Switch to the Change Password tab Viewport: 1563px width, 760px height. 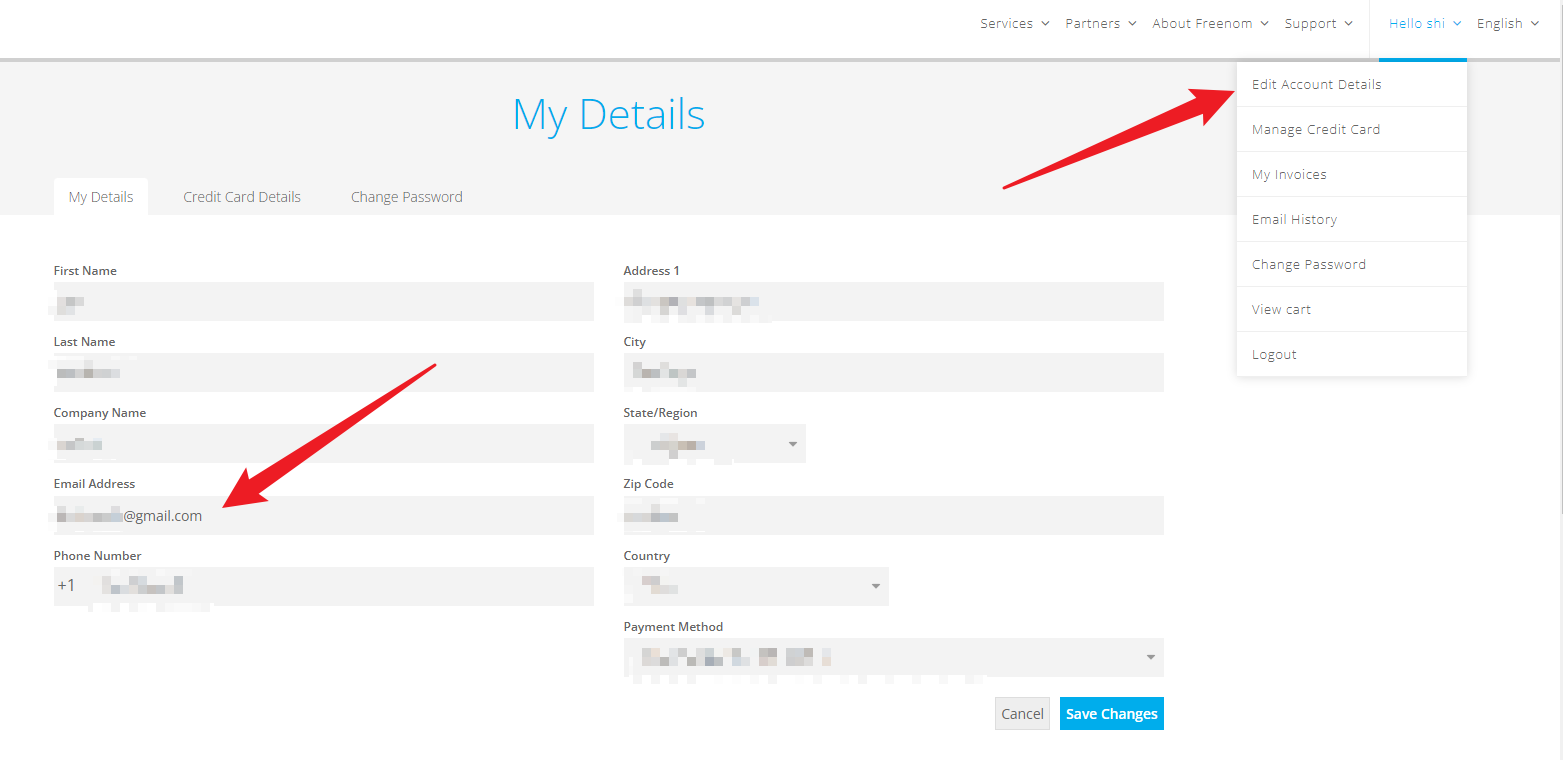(406, 197)
